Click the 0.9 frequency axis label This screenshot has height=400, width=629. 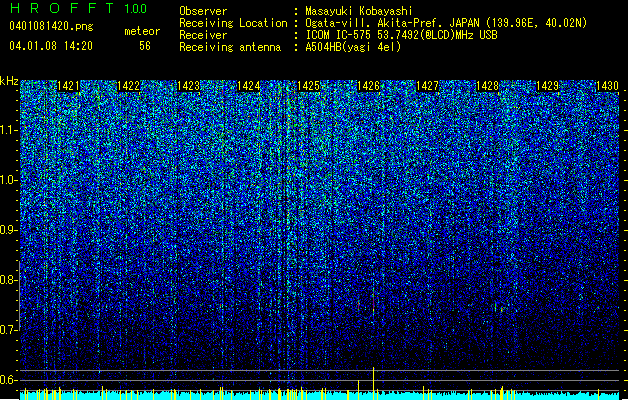8,230
